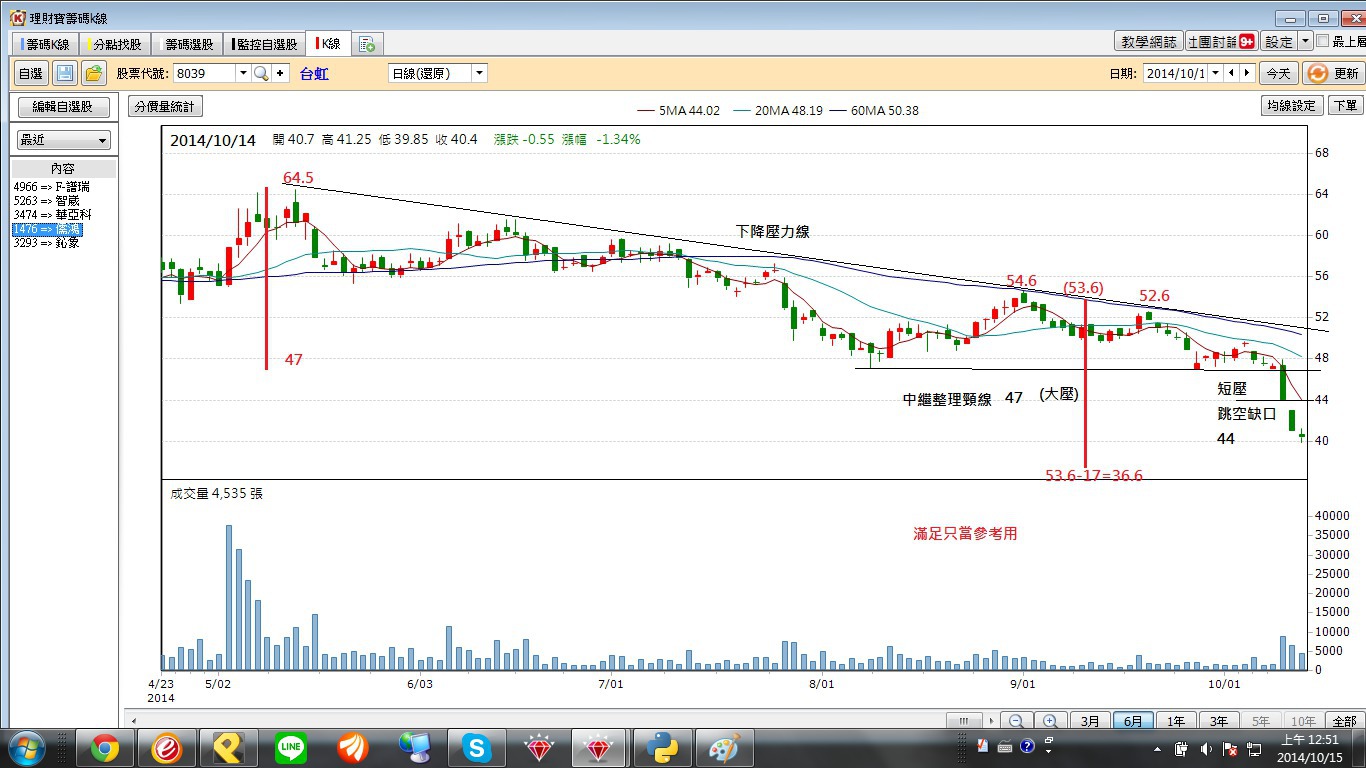Screen dimensions: 1366x768
Task: Open Skype from the taskbar
Action: (x=477, y=747)
